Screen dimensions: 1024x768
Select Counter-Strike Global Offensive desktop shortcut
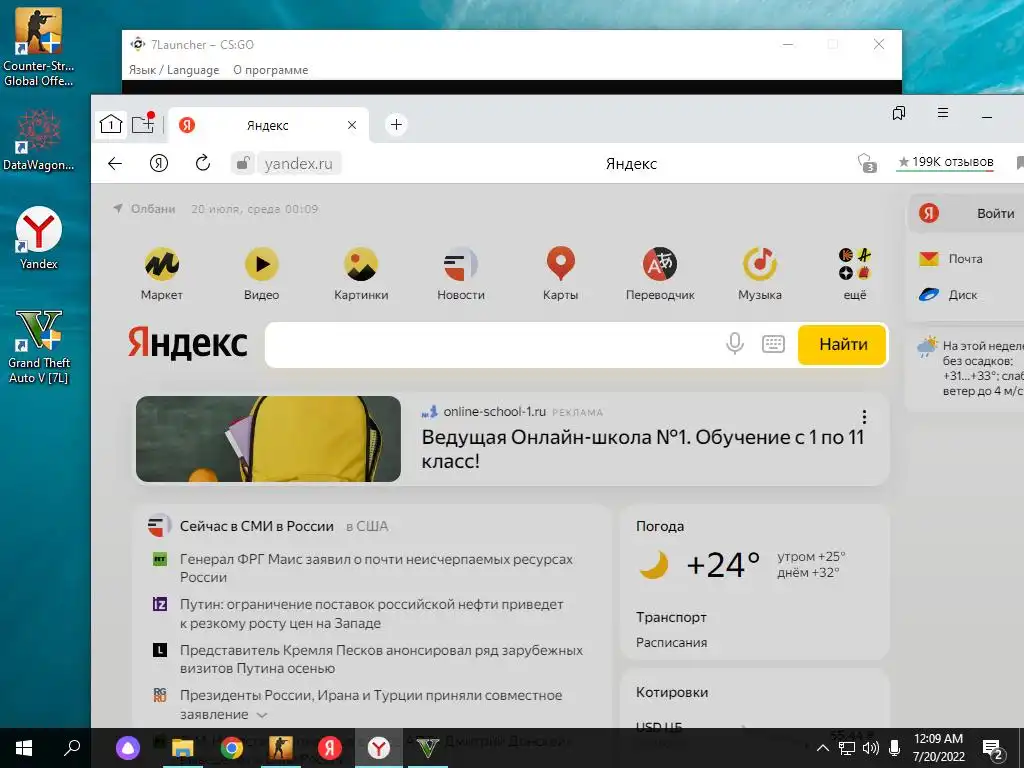39,47
